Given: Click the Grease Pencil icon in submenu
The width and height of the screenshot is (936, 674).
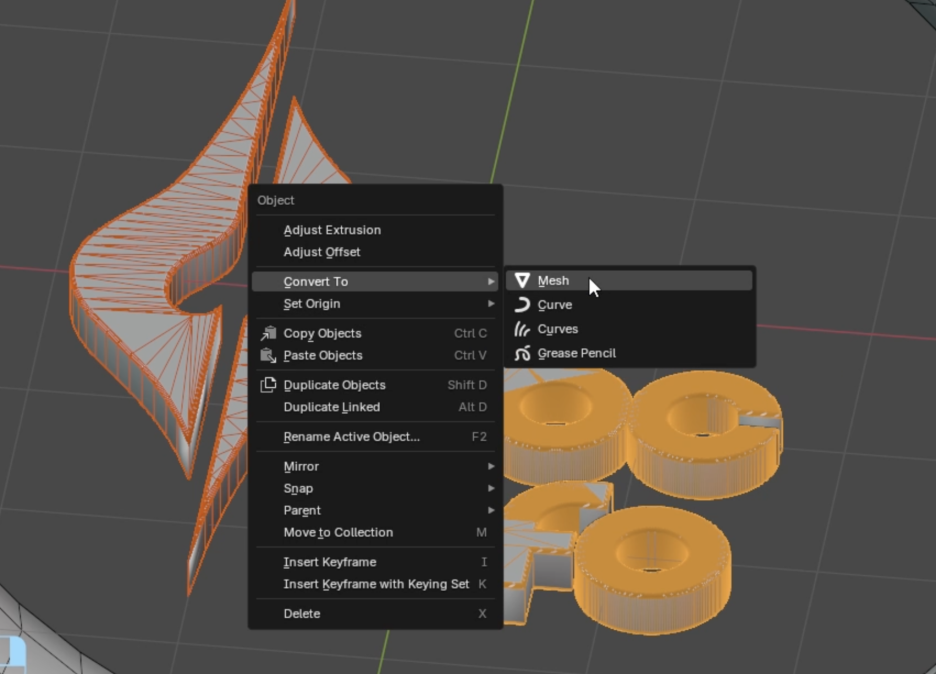Looking at the screenshot, I should pos(522,353).
